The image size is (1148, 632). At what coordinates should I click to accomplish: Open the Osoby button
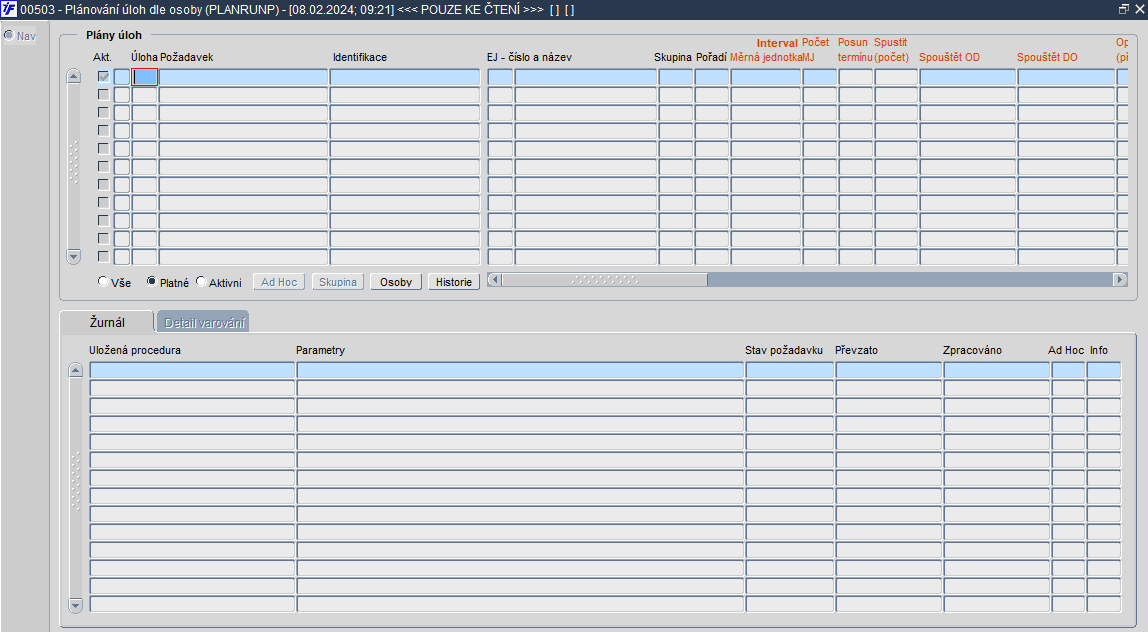(x=396, y=282)
